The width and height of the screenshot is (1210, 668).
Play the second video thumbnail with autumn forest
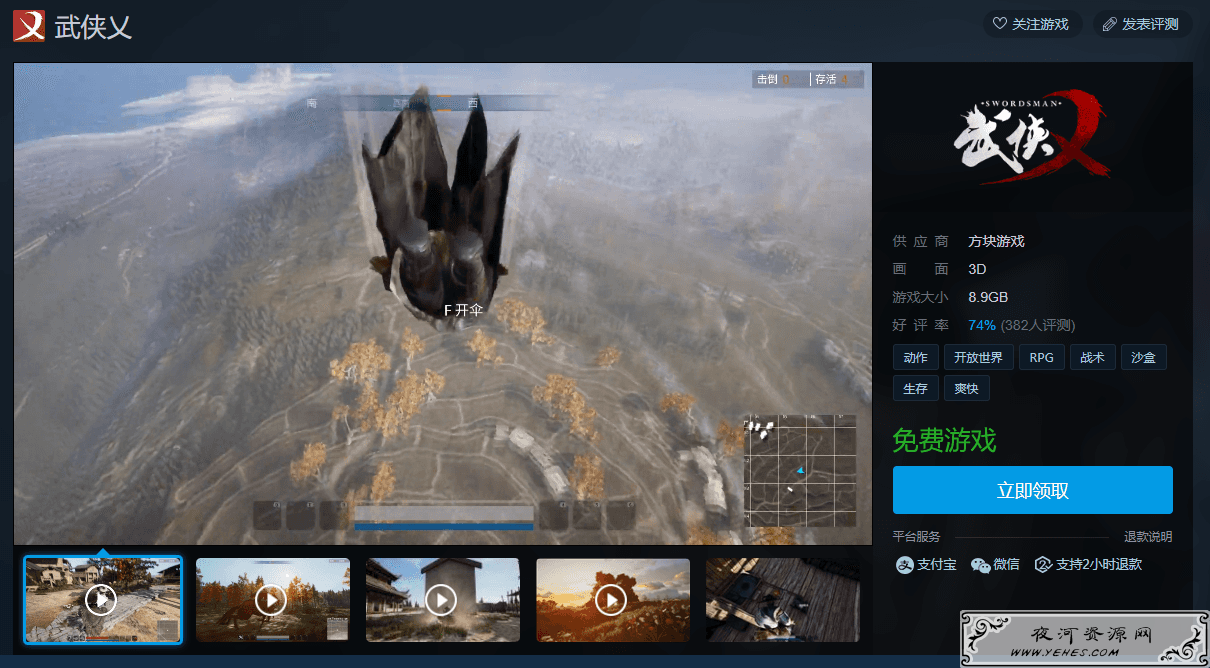click(272, 600)
